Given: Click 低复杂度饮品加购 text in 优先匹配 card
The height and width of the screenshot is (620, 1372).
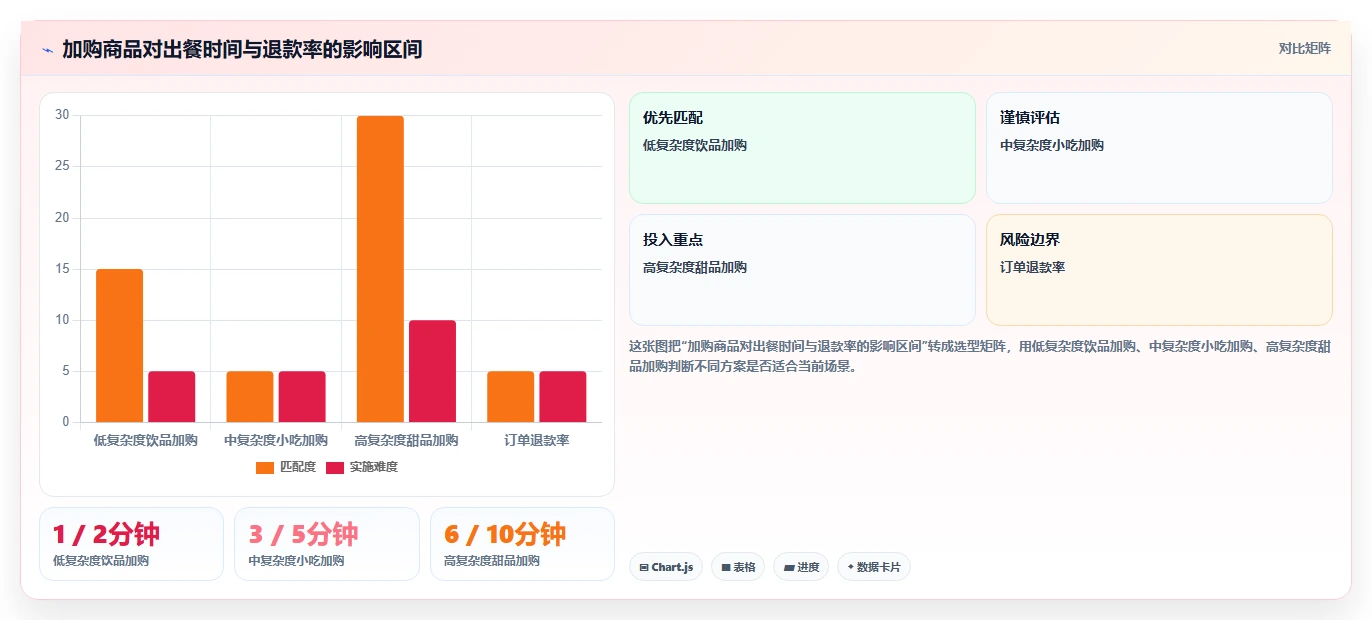Looking at the screenshot, I should [695, 145].
